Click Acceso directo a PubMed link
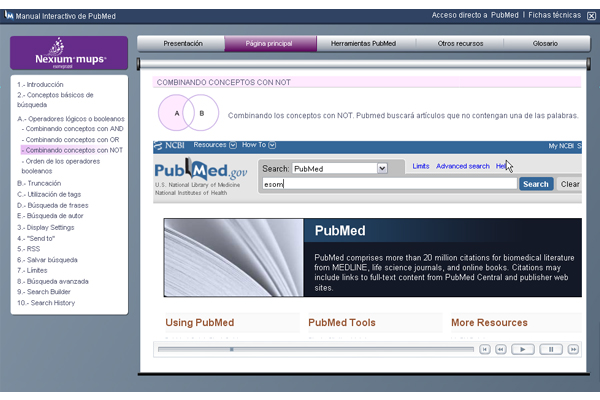600x400 pixels. pos(475,15)
